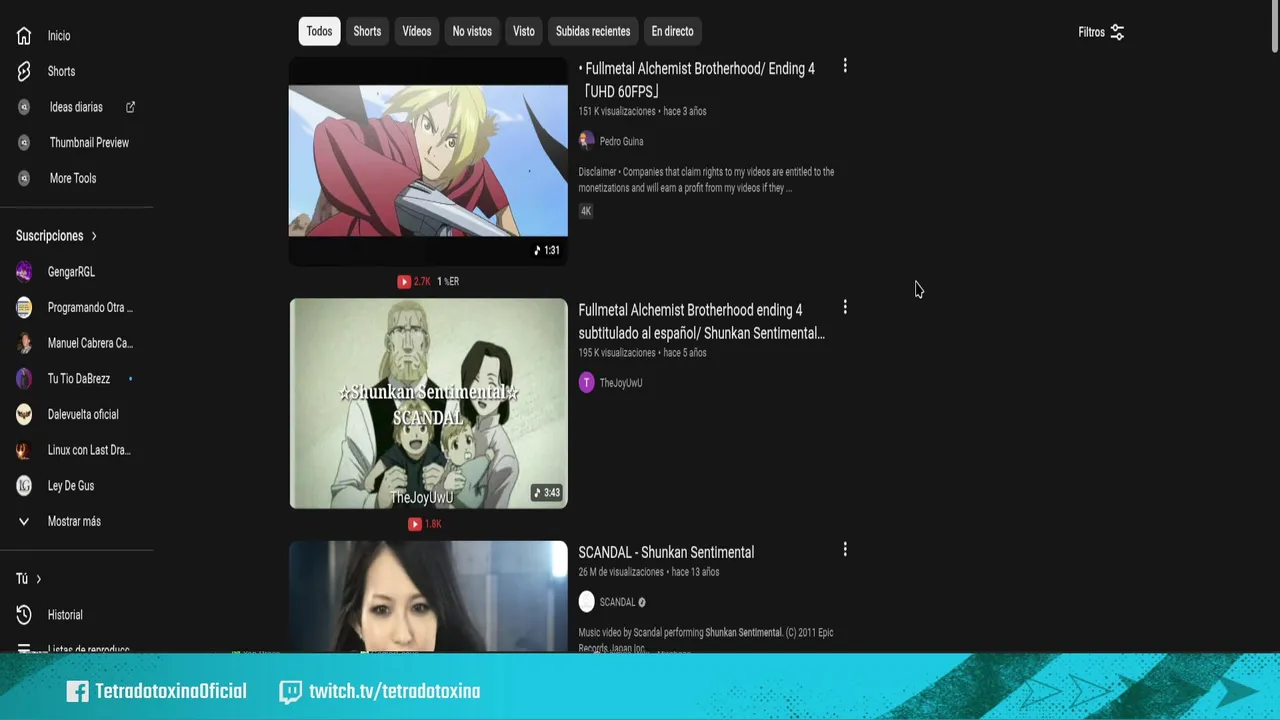Open Fullmetal Alchemist Brotherhood/ Ending 4 UHD title
This screenshot has height=720, width=1280.
pos(697,80)
